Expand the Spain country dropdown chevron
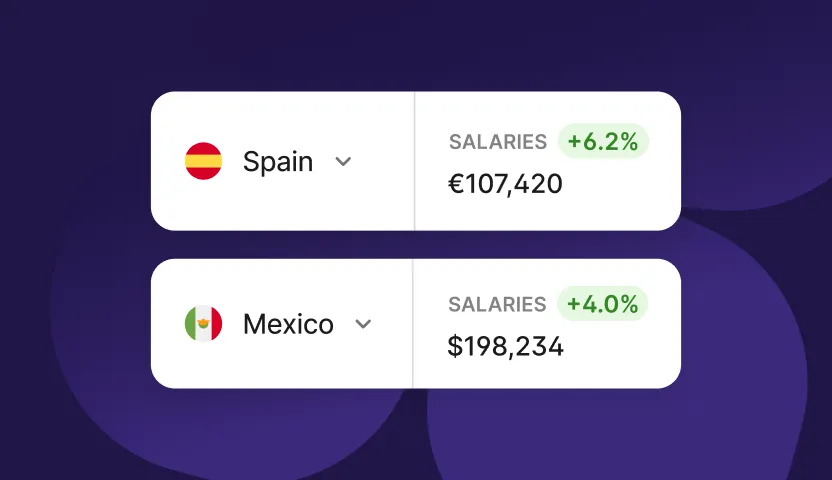832x480 pixels. (x=343, y=161)
